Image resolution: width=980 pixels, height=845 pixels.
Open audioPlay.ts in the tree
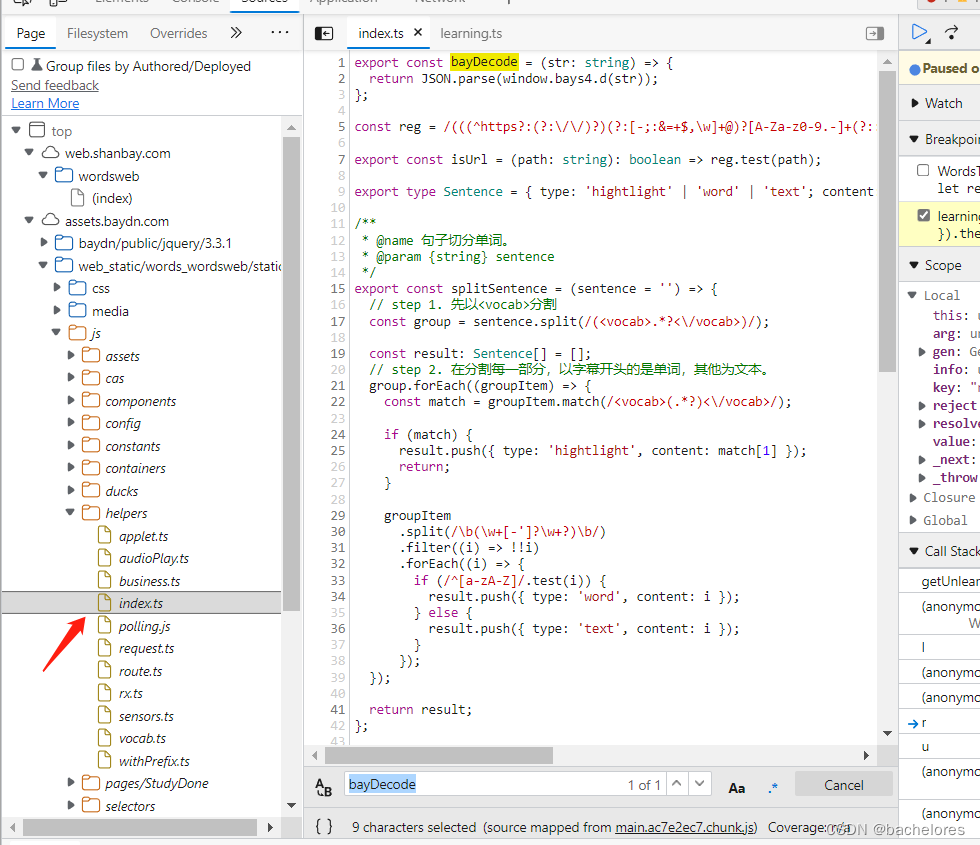pos(154,558)
